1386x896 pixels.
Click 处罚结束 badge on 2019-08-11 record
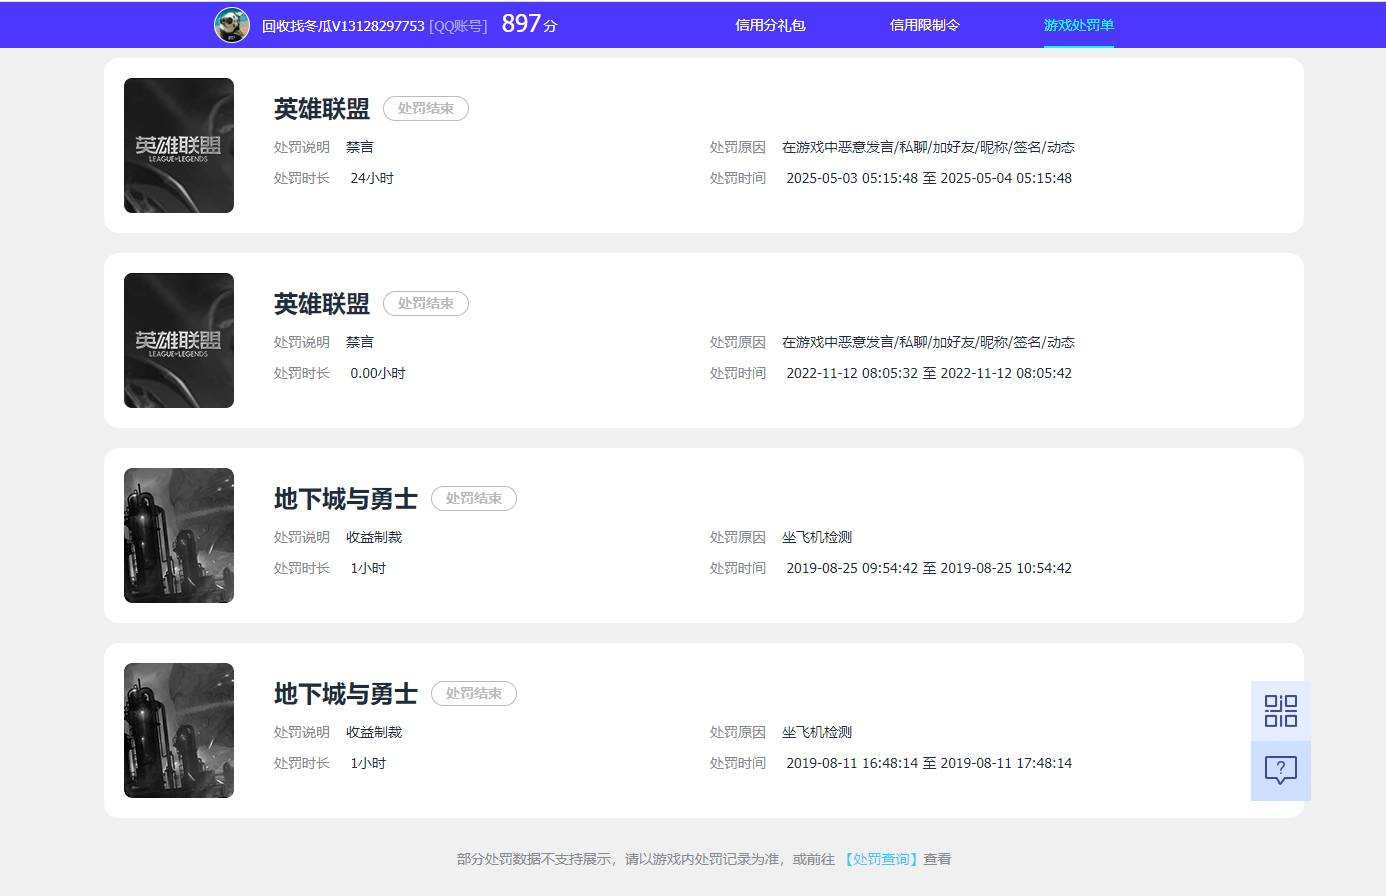coord(474,693)
